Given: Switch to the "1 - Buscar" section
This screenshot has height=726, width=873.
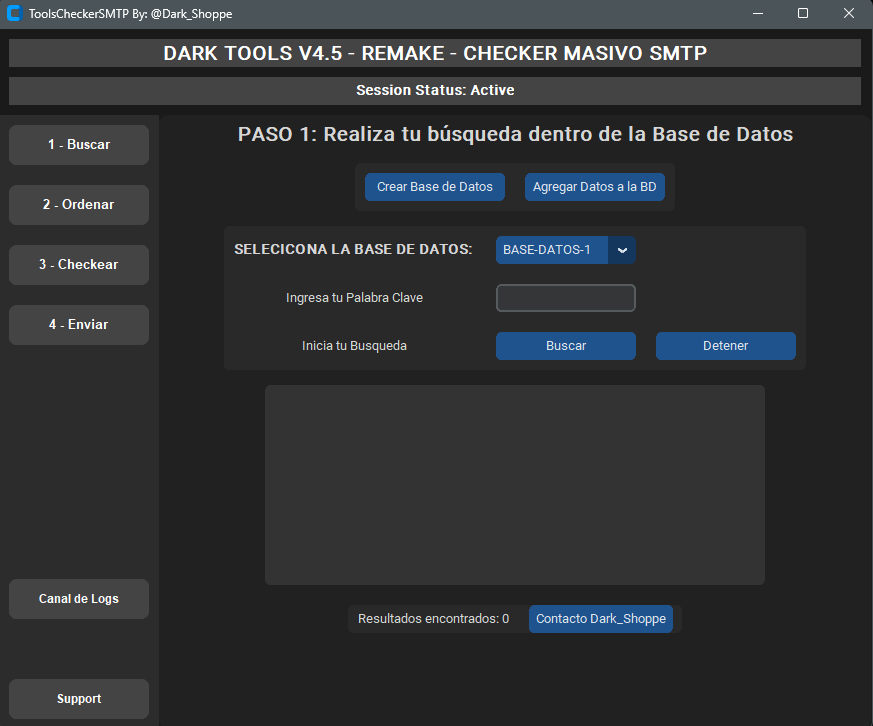Looking at the screenshot, I should (78, 144).
